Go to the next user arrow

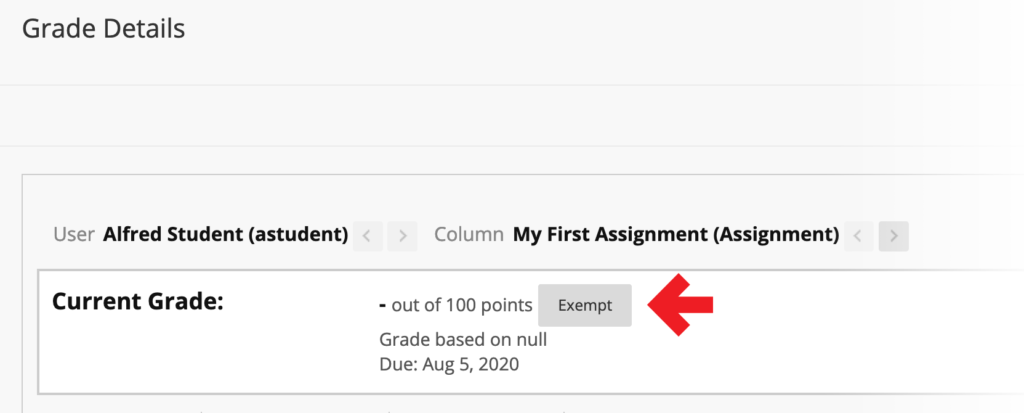point(402,236)
